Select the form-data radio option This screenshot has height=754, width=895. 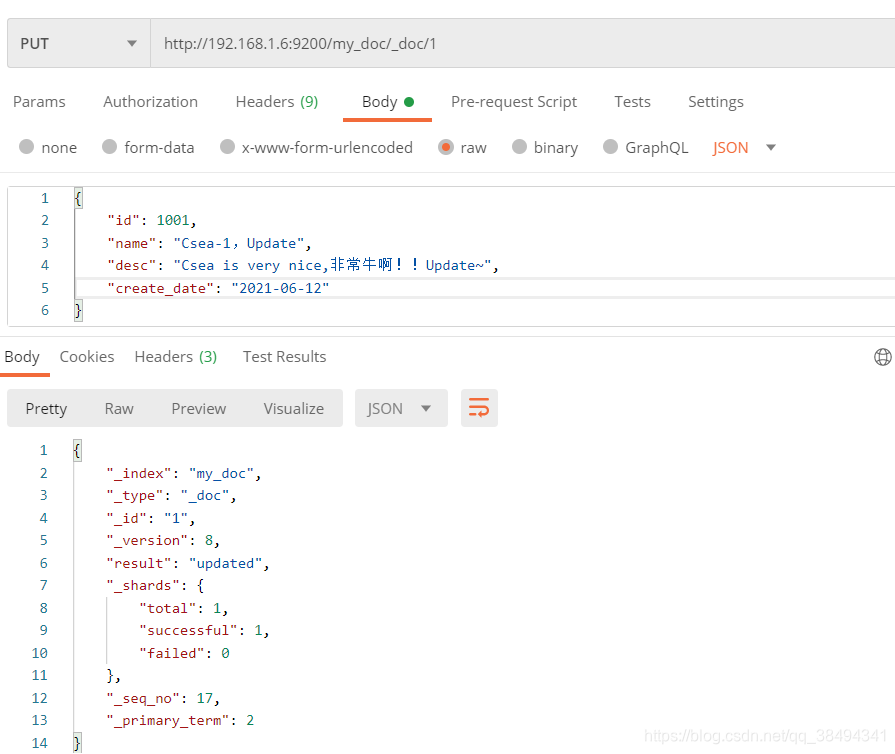click(110, 147)
